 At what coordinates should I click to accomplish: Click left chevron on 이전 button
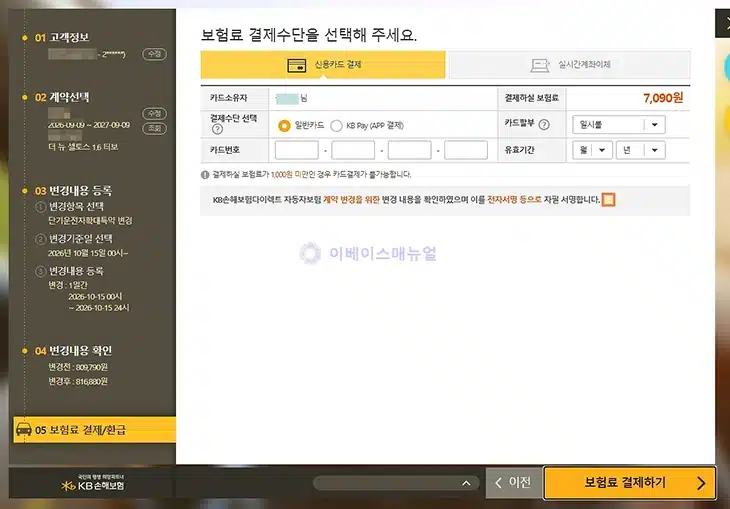coord(498,483)
